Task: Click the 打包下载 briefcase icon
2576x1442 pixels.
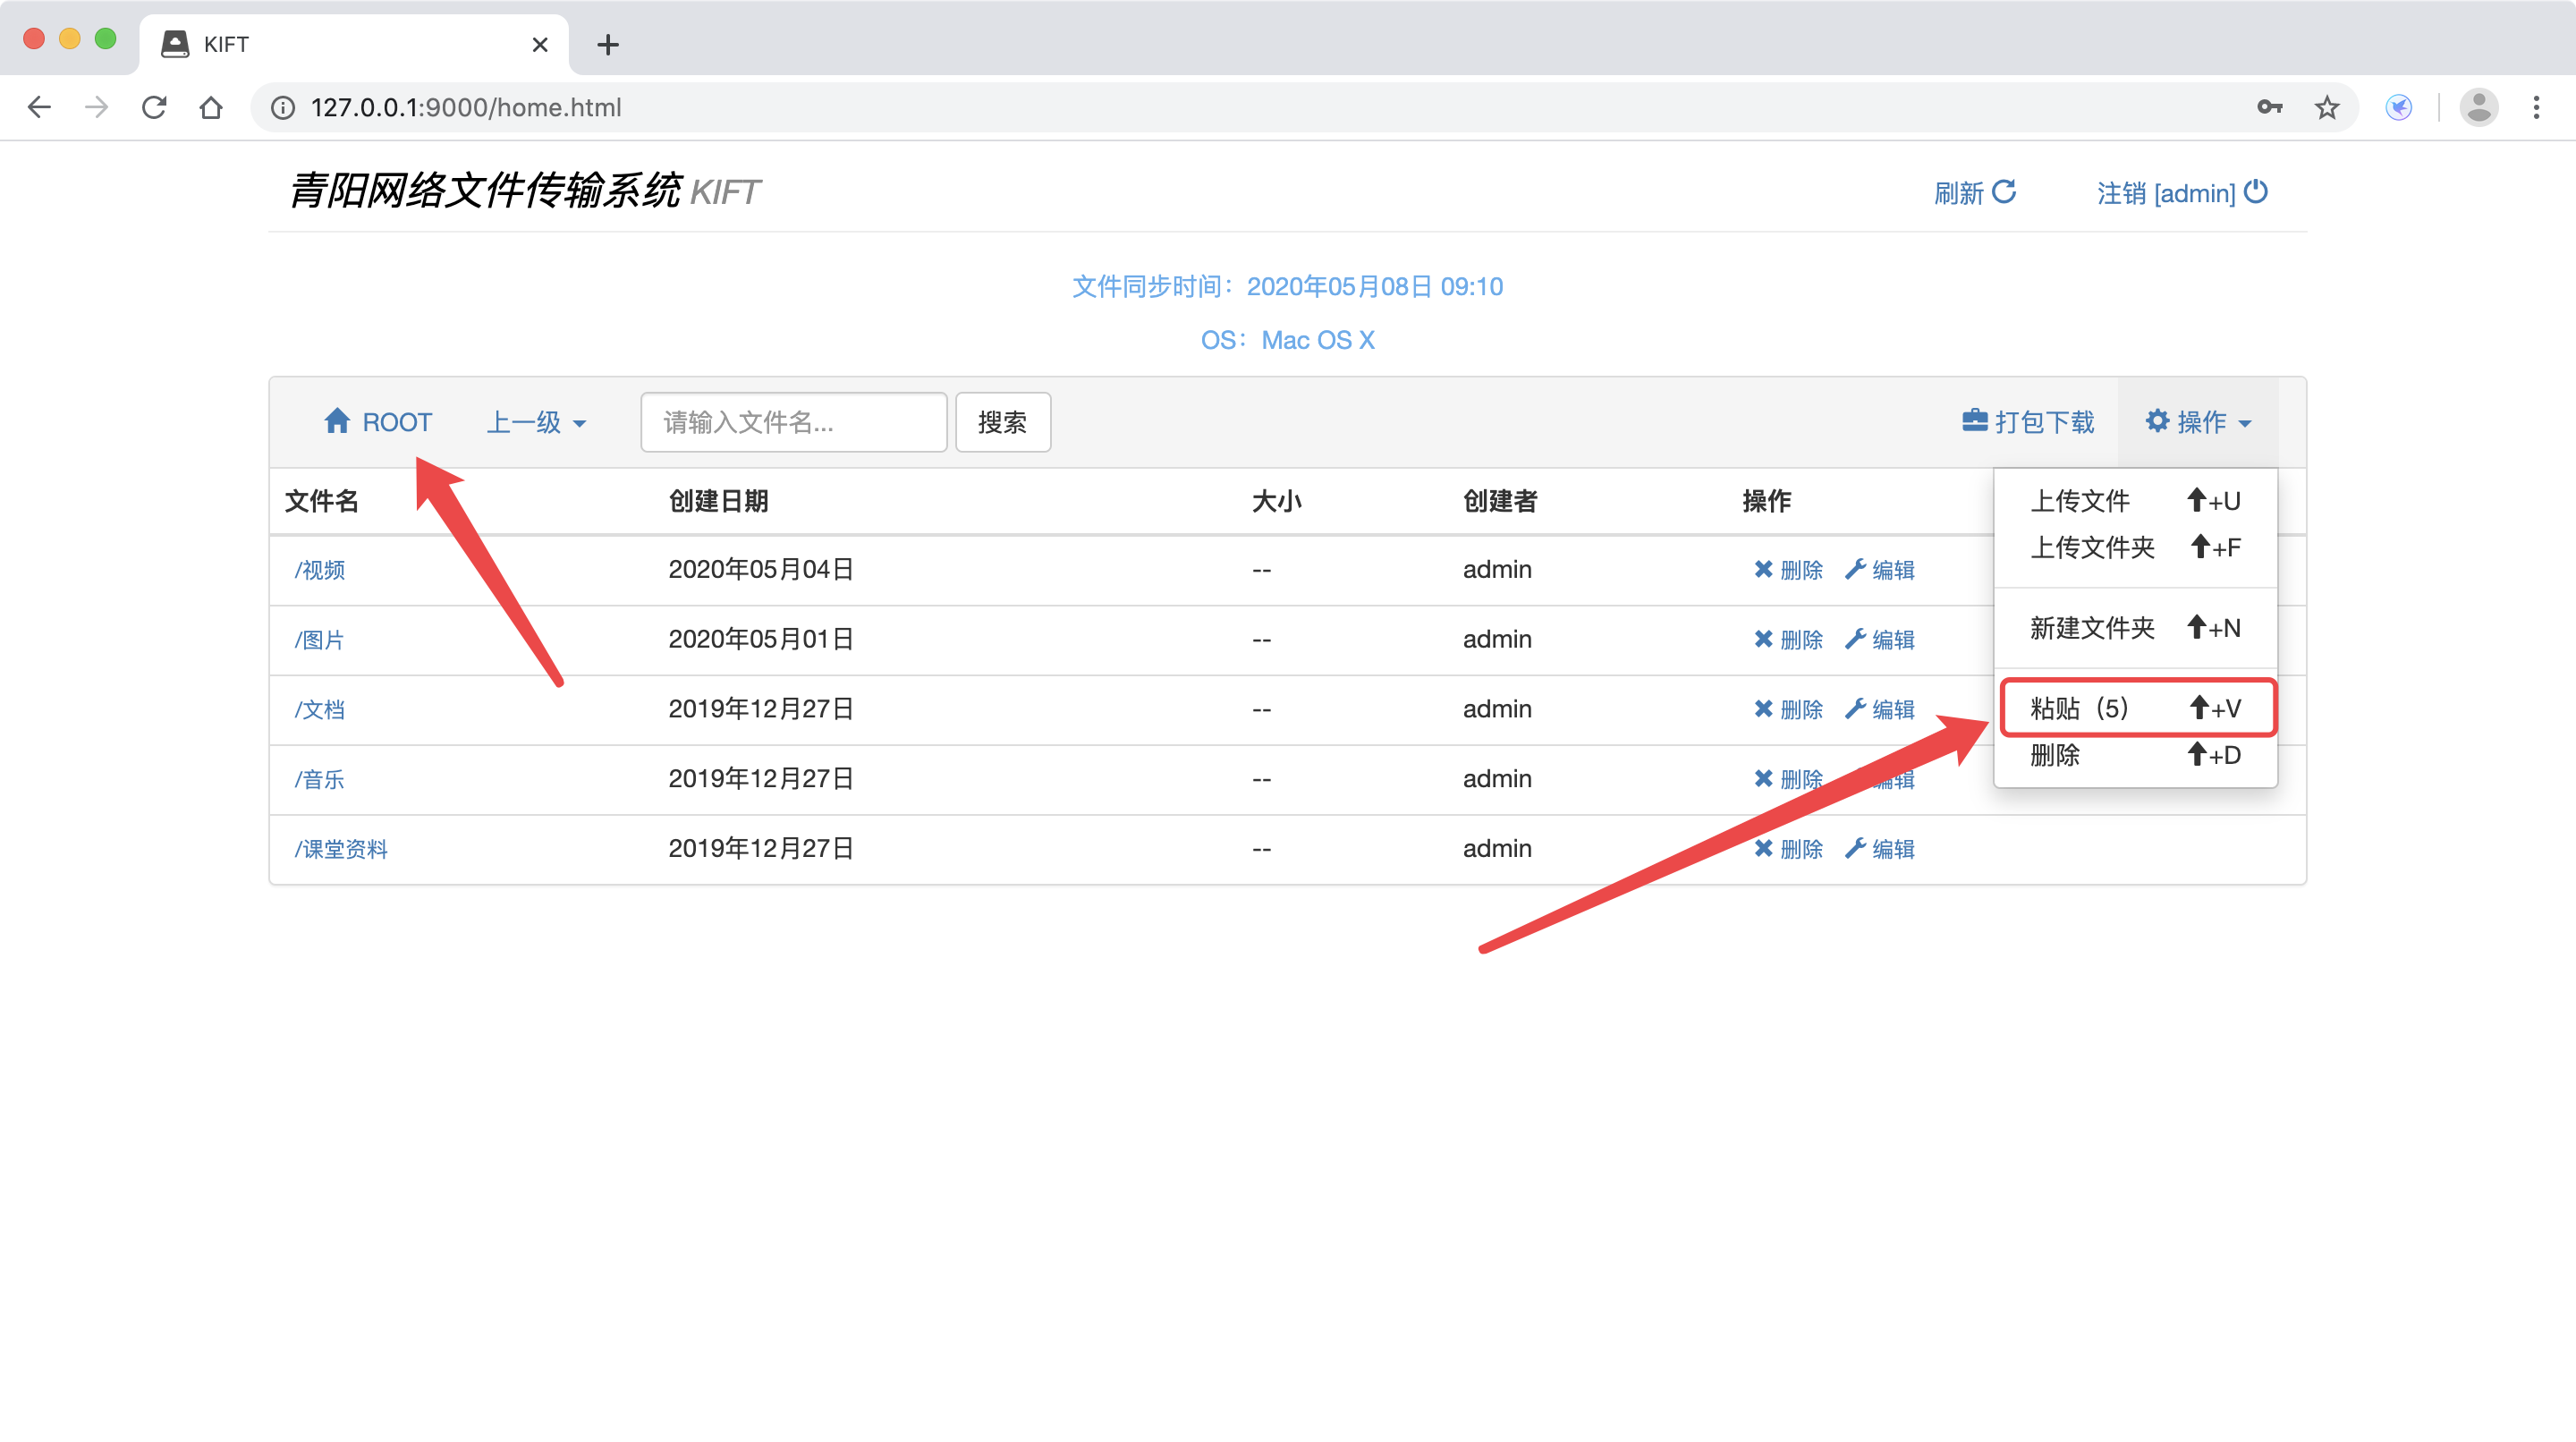Action: [1974, 421]
